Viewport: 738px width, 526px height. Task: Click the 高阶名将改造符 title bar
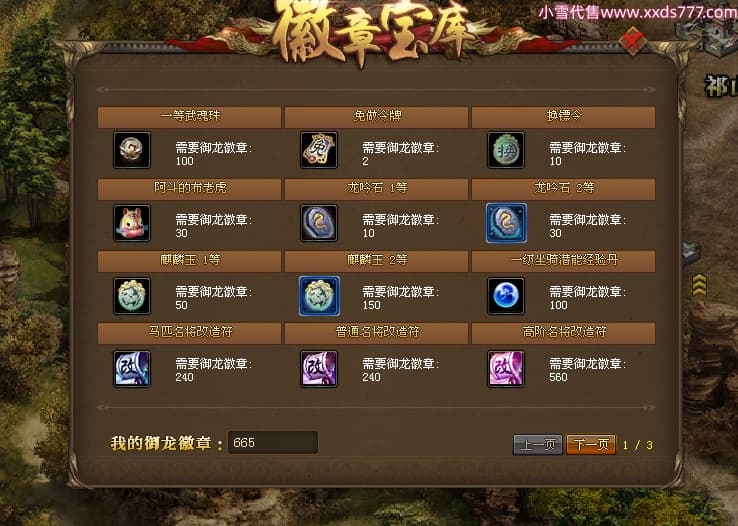[x=563, y=332]
